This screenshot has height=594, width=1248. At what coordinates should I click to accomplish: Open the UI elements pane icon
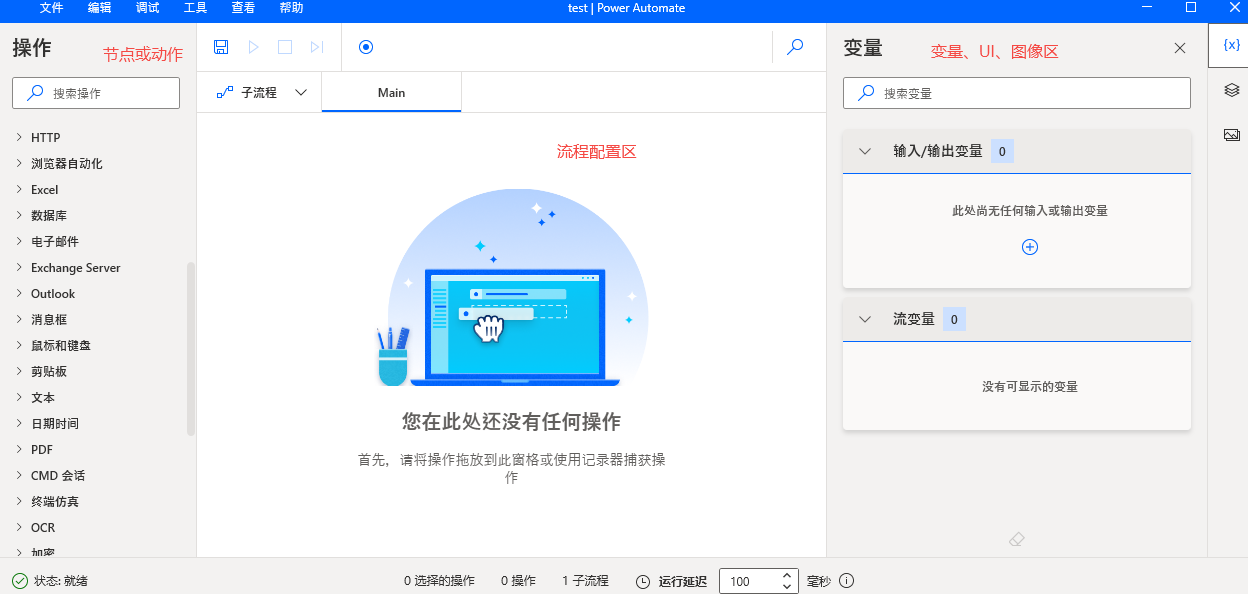click(x=1231, y=89)
